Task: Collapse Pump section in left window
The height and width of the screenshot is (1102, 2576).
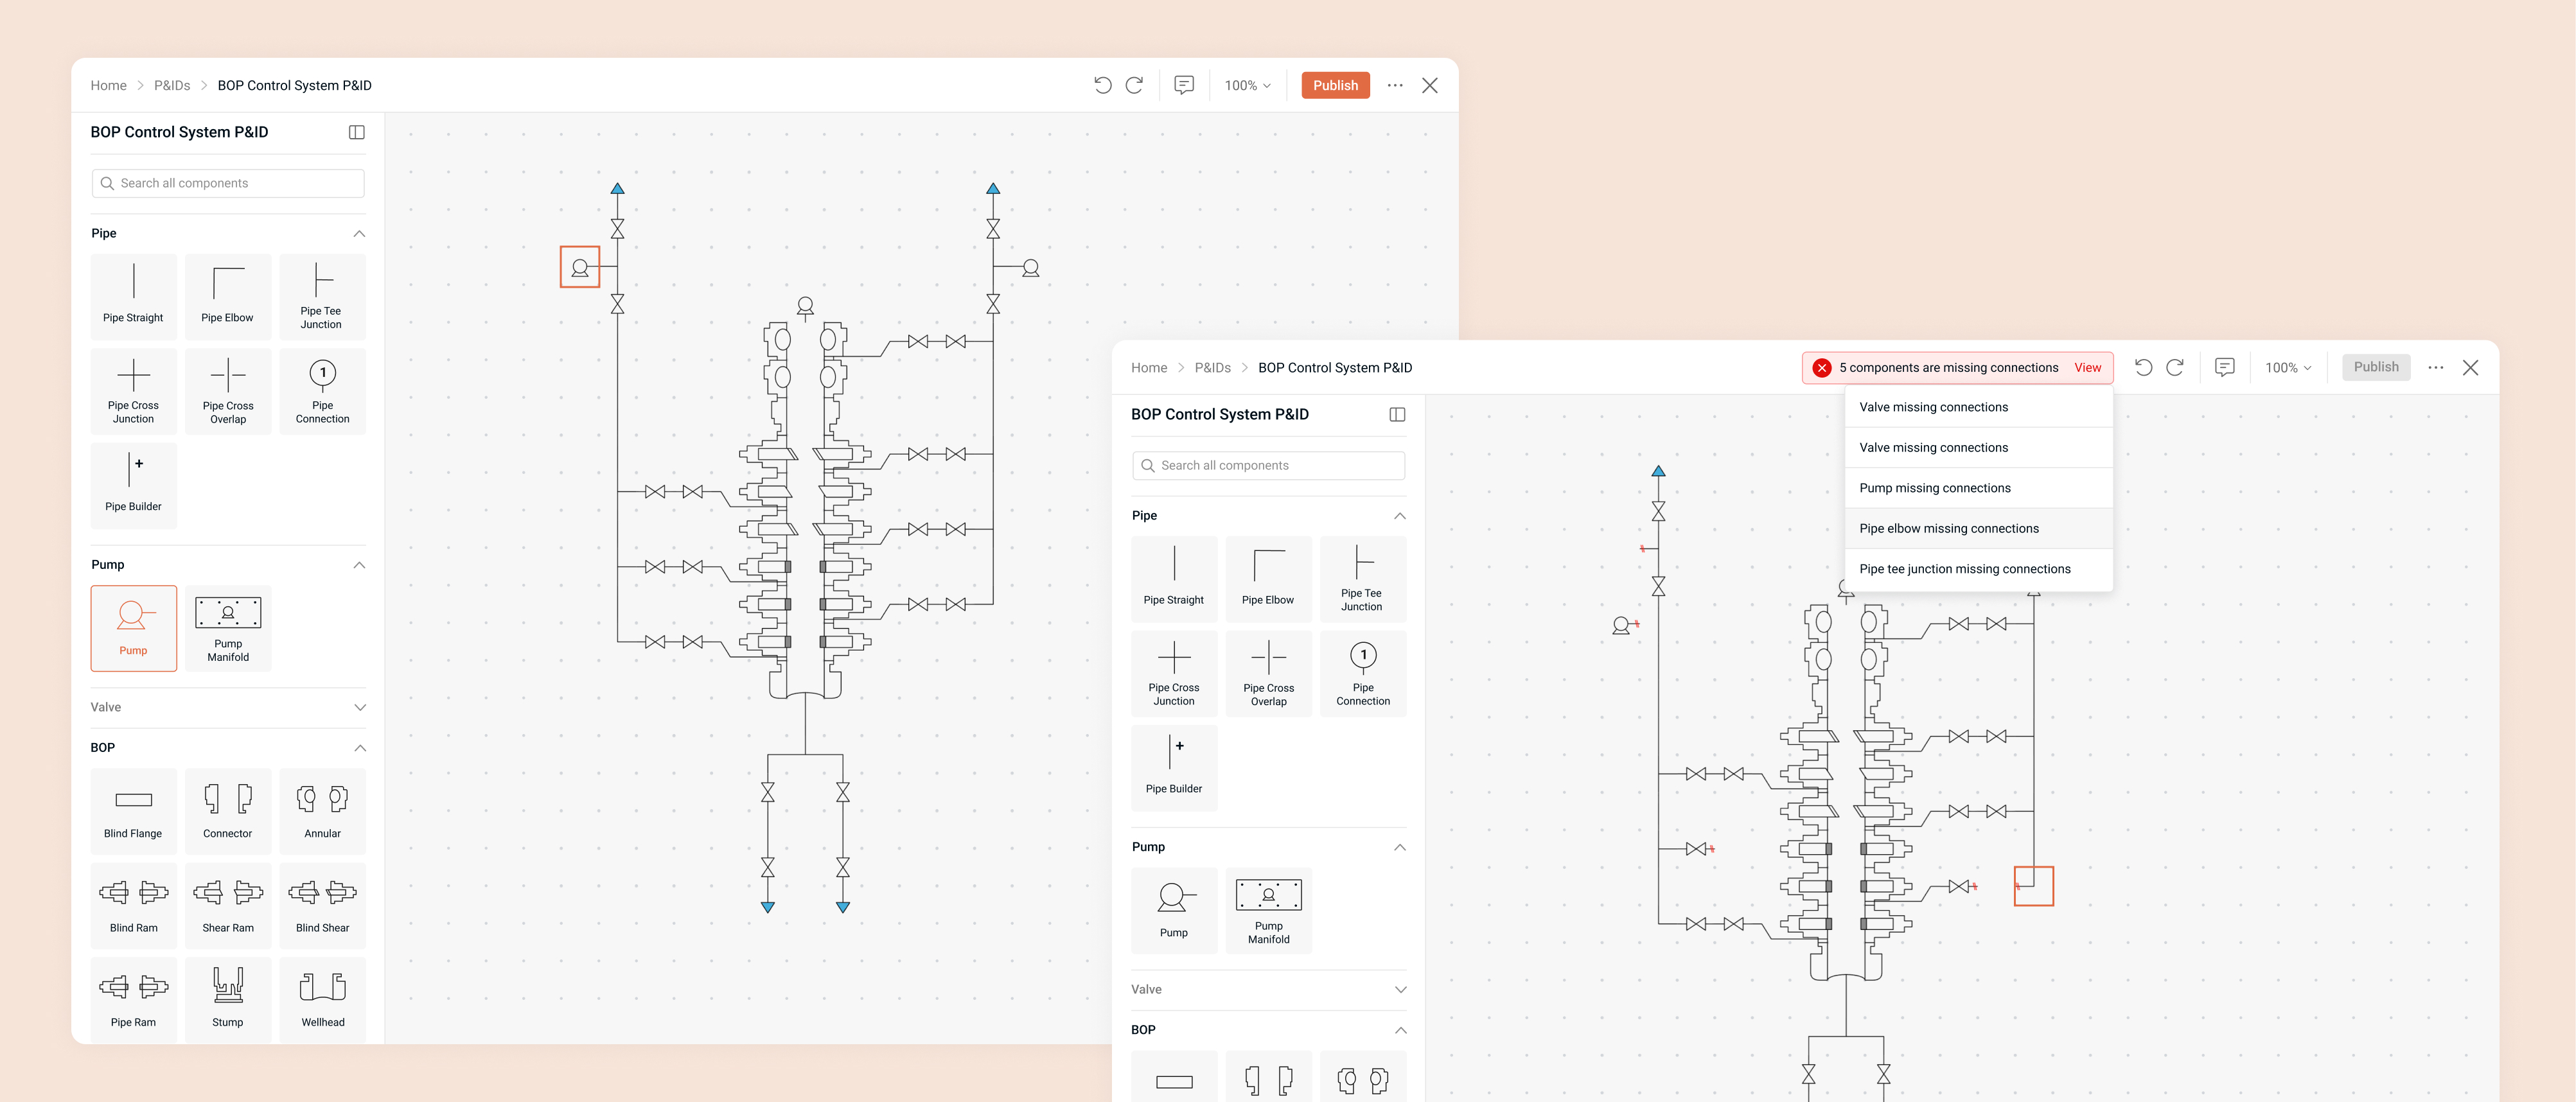Action: [360, 565]
